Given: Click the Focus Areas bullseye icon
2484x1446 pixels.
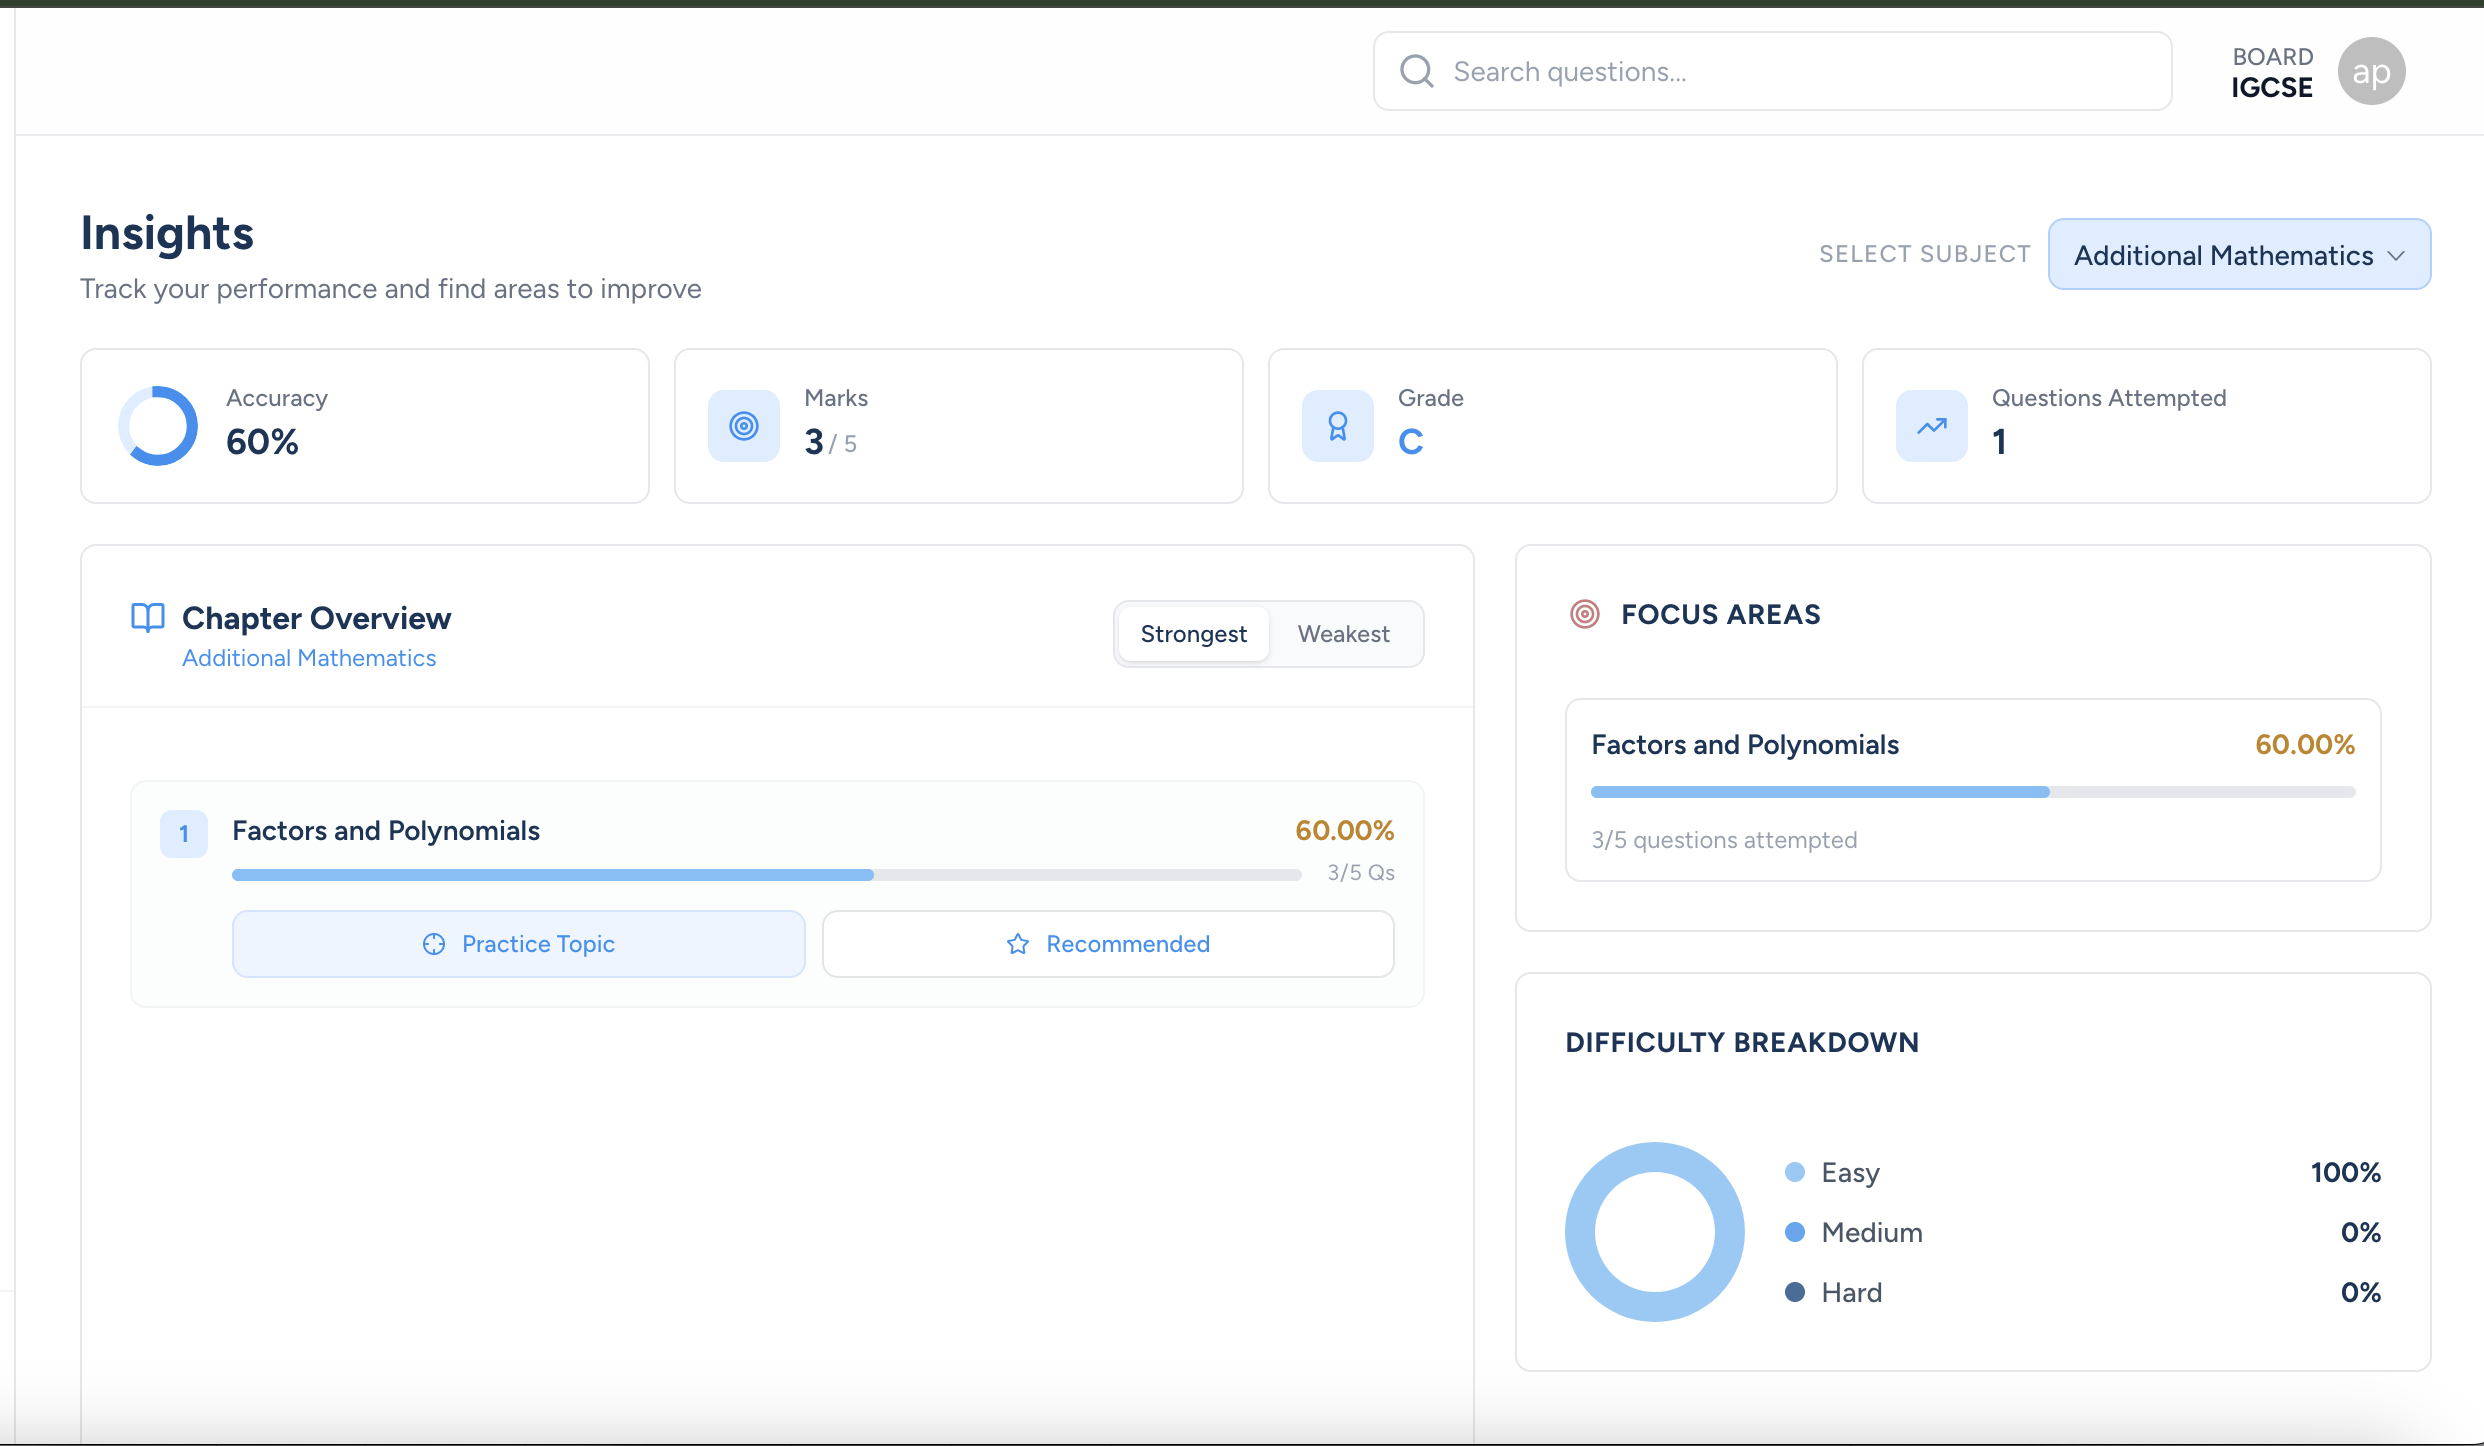Looking at the screenshot, I should (1583, 614).
